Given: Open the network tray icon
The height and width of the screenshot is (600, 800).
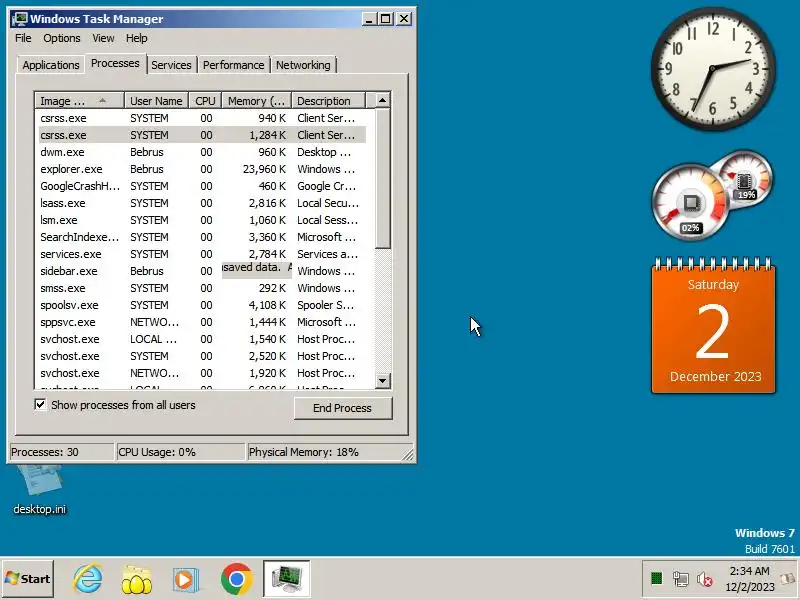Looking at the screenshot, I should point(680,579).
